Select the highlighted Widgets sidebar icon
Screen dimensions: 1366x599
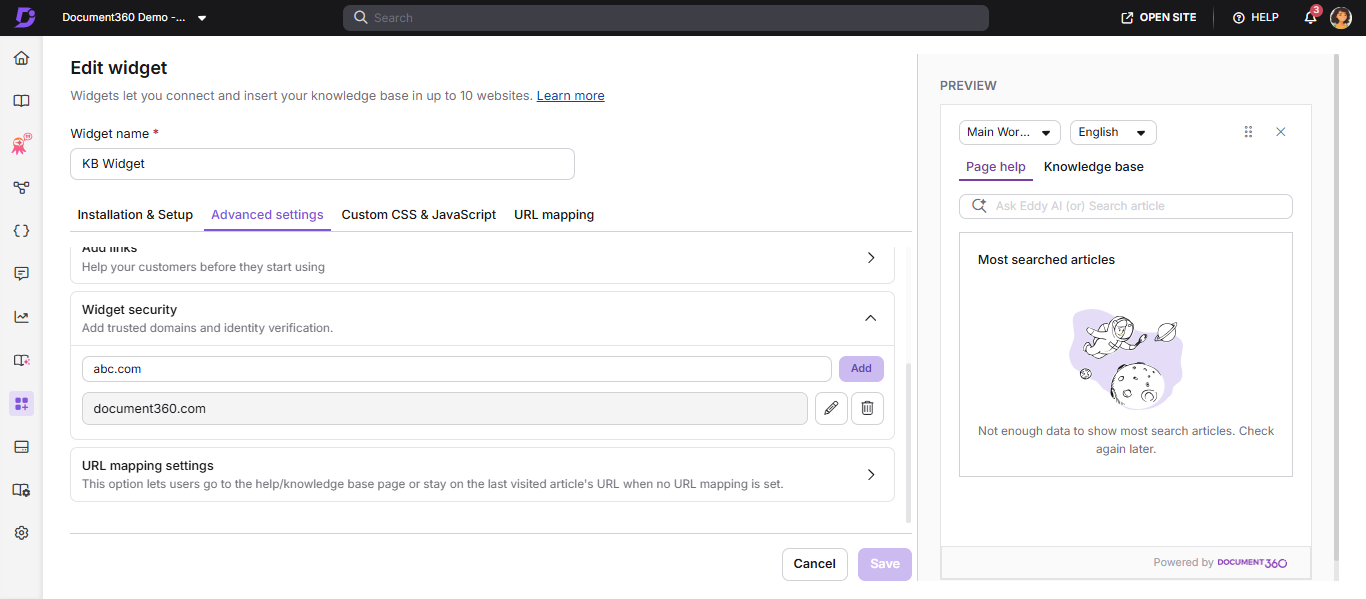pos(21,403)
